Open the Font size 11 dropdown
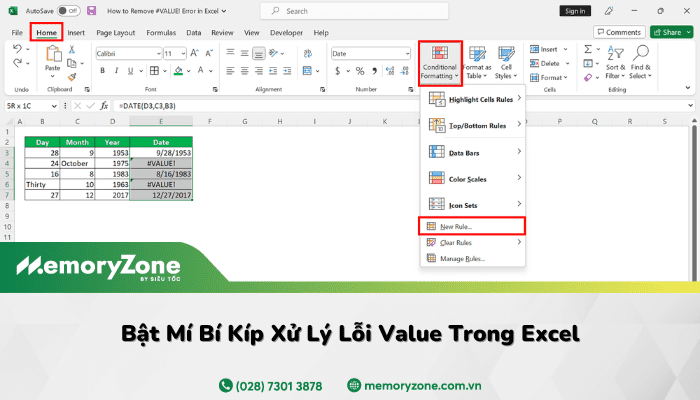Viewport: 700px width, 400px height. pyautogui.click(x=183, y=54)
